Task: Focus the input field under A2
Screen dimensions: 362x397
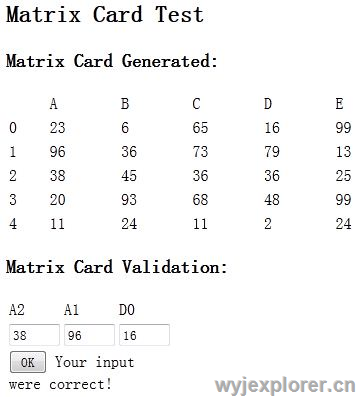Action: tap(34, 335)
